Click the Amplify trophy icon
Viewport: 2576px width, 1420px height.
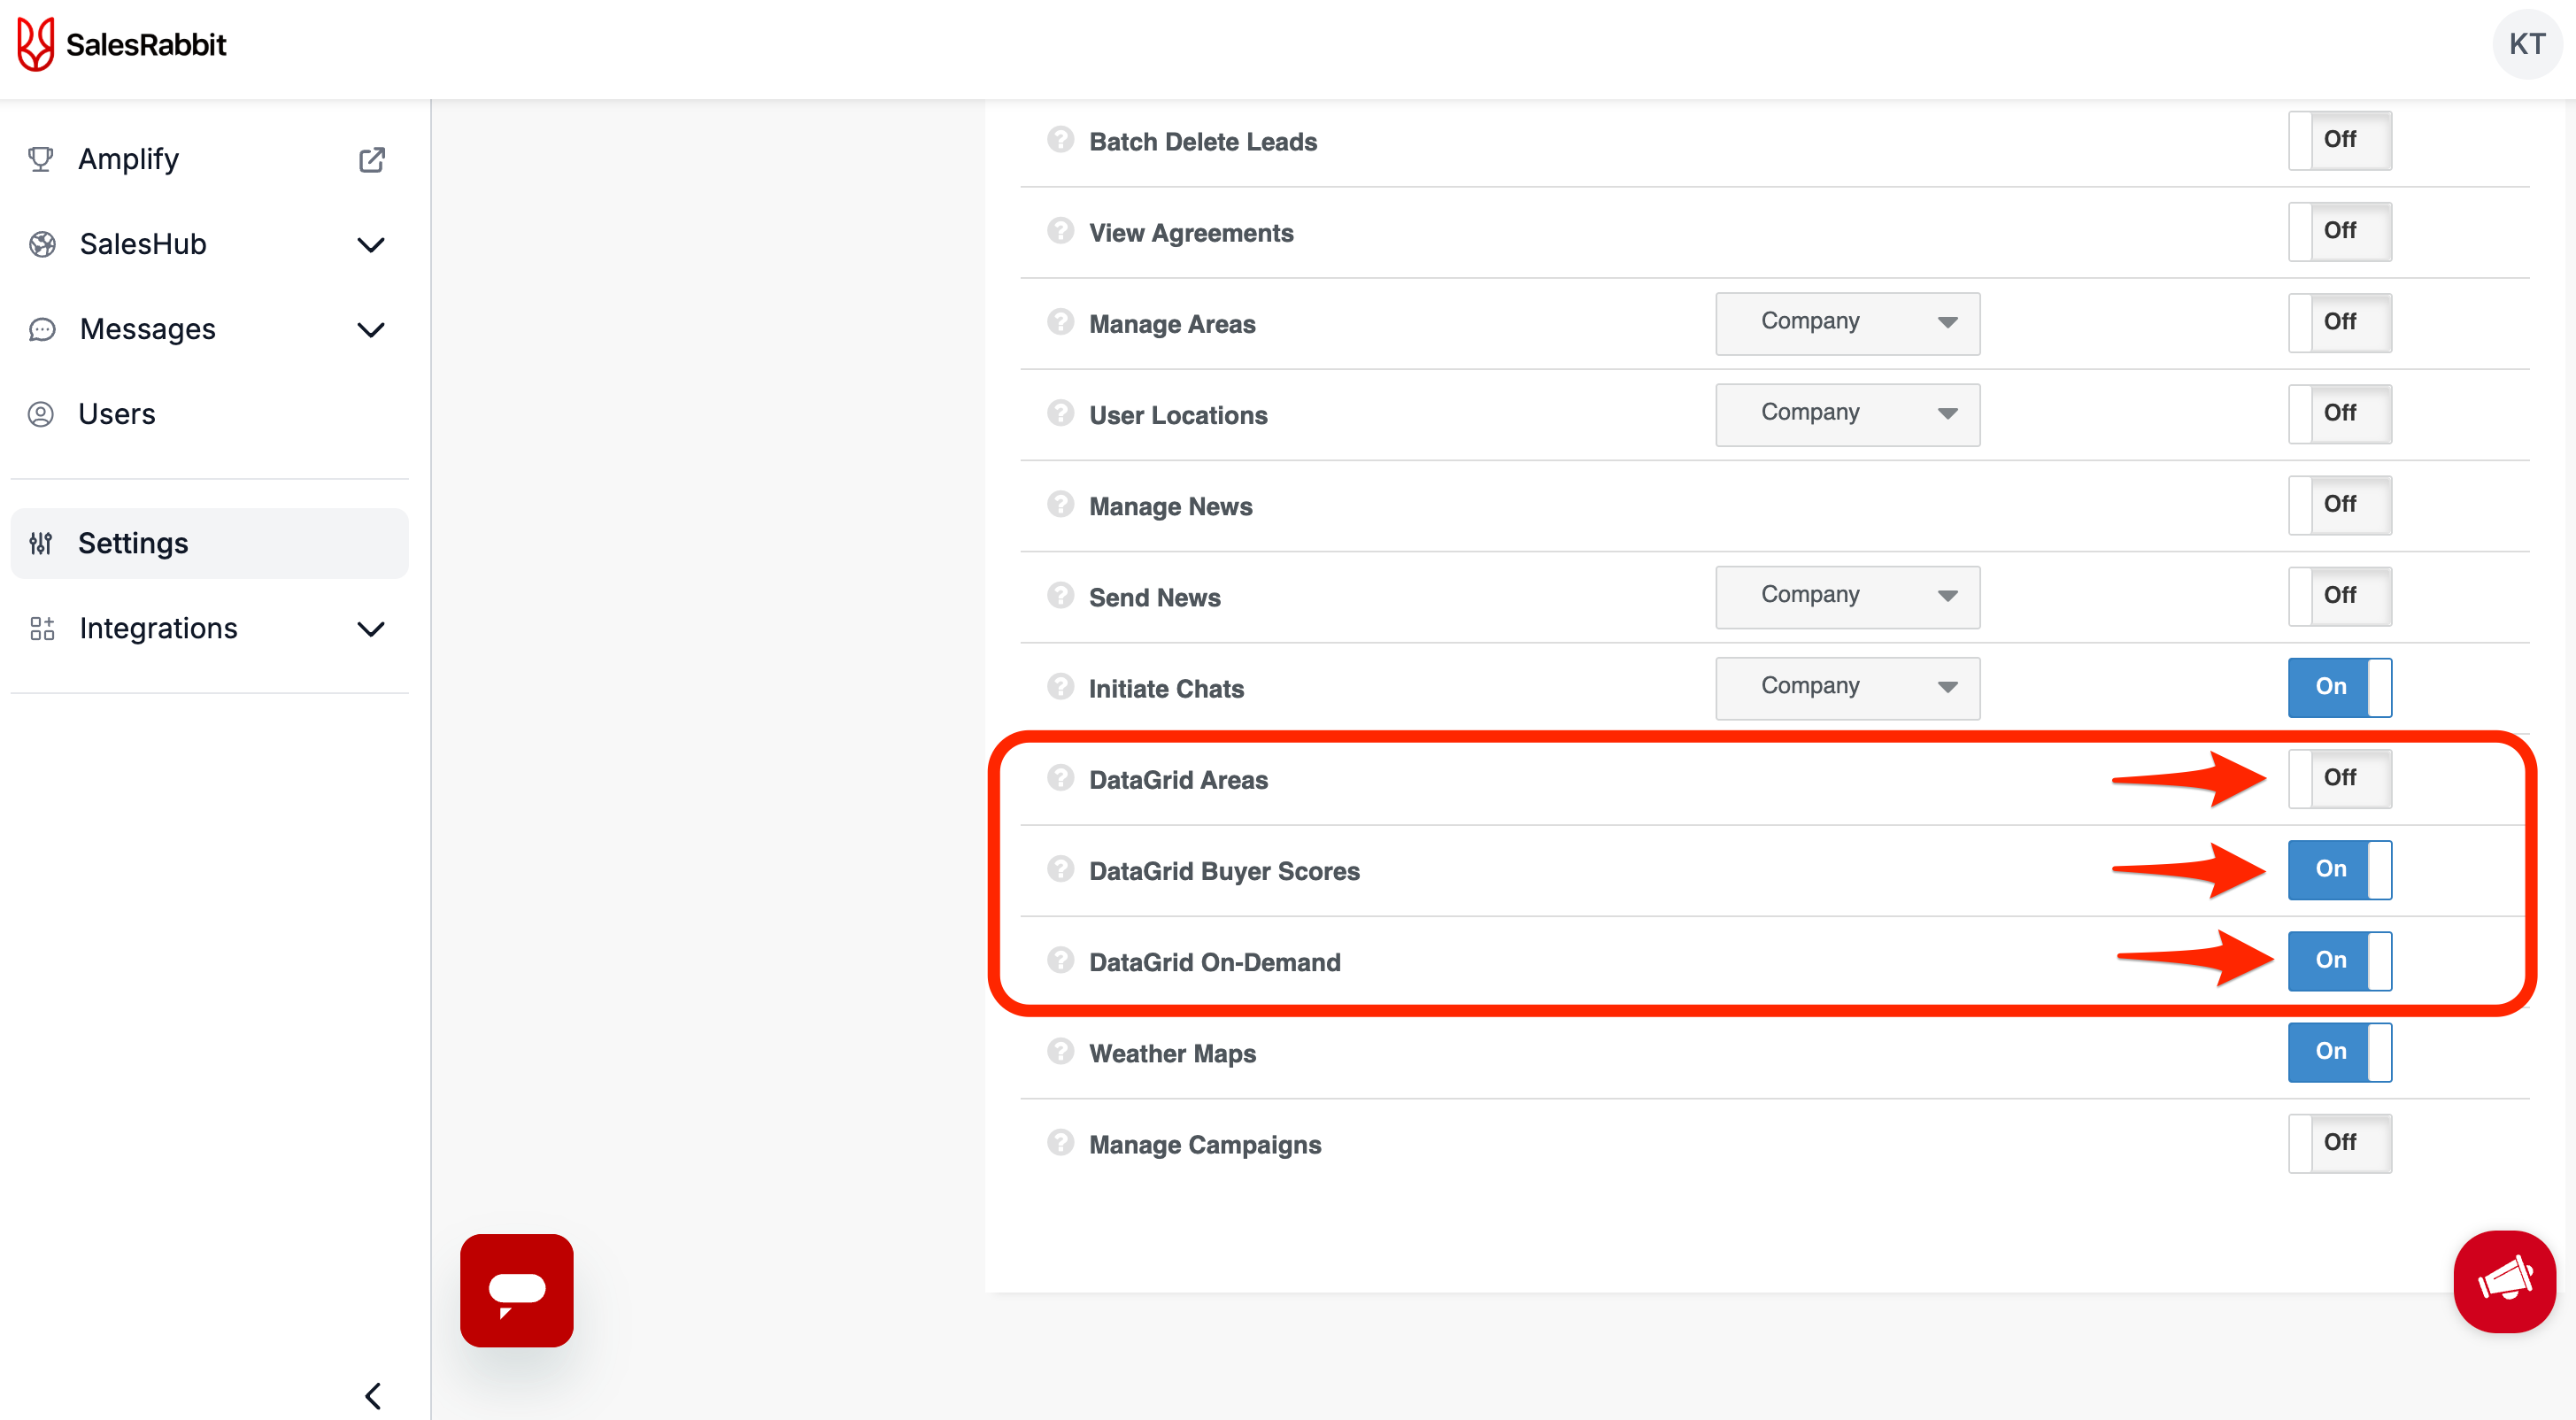click(x=41, y=159)
